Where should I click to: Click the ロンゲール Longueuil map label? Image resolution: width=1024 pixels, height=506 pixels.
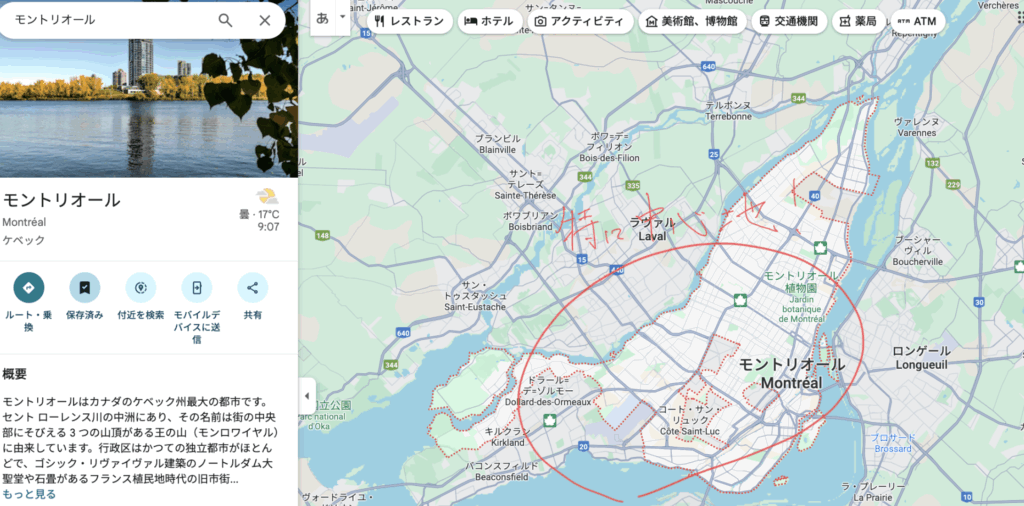921,358
